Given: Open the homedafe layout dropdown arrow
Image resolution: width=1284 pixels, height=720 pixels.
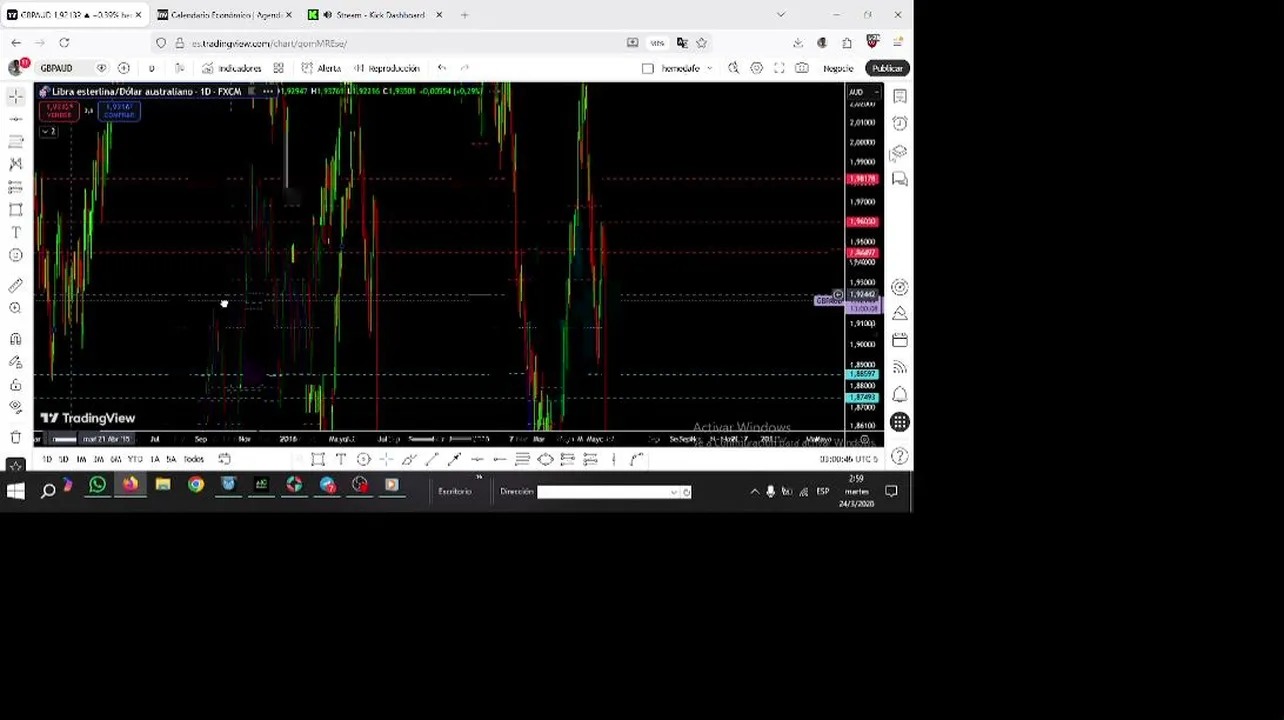Looking at the screenshot, I should click(709, 68).
